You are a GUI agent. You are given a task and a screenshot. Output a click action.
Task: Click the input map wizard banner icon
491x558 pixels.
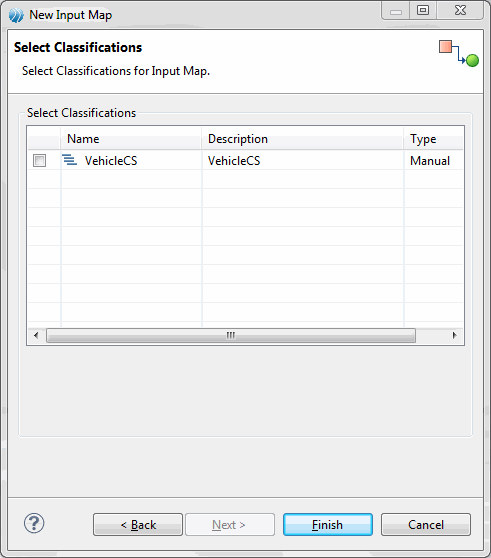(459, 53)
